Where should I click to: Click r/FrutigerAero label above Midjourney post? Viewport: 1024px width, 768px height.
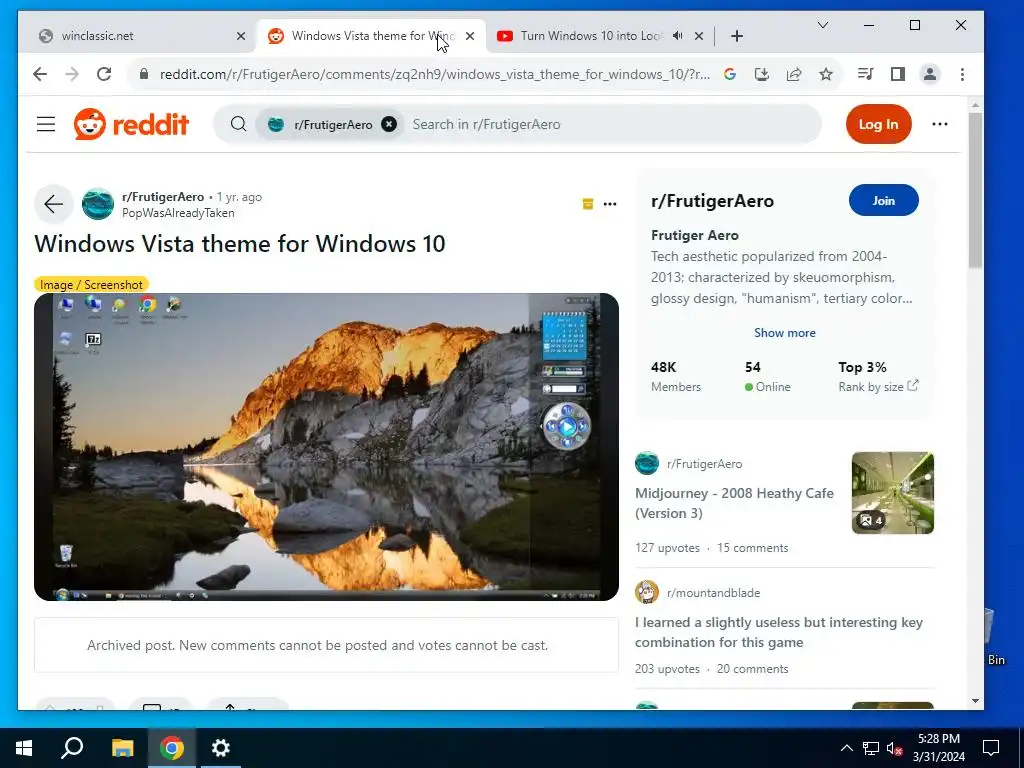click(704, 464)
